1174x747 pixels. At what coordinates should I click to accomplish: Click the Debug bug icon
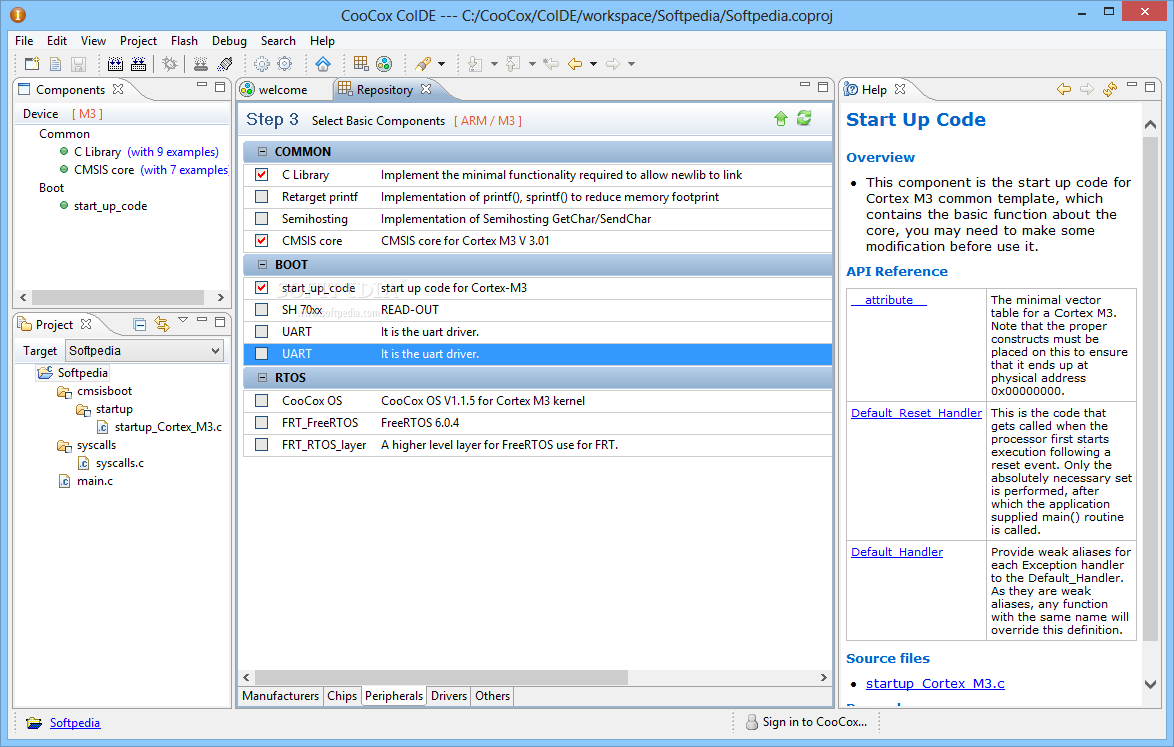tap(170, 64)
